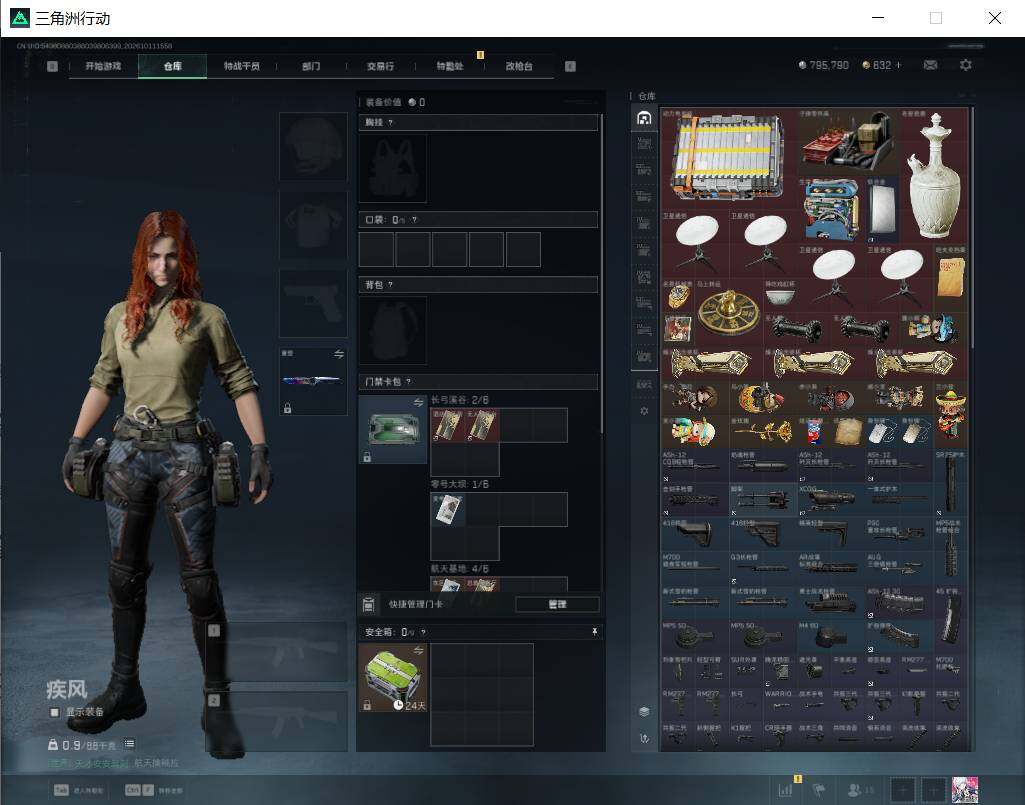Click the gear icon below the warehouse sidebar tabs
This screenshot has height=805, width=1025.
click(644, 411)
